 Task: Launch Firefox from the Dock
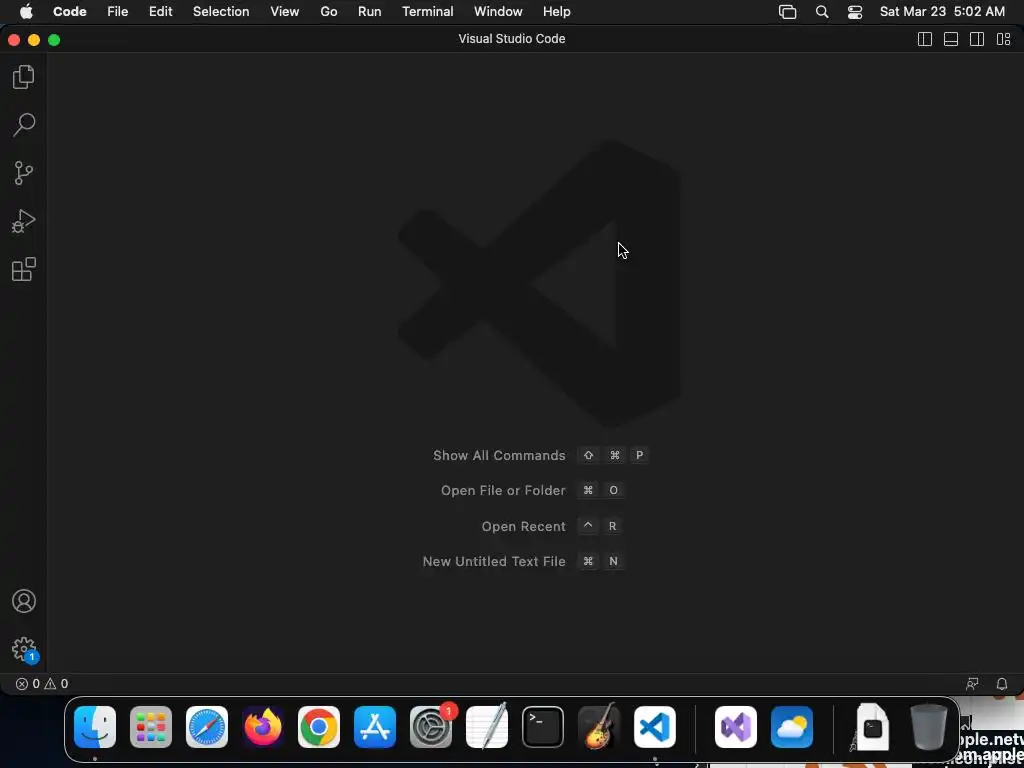tap(263, 727)
